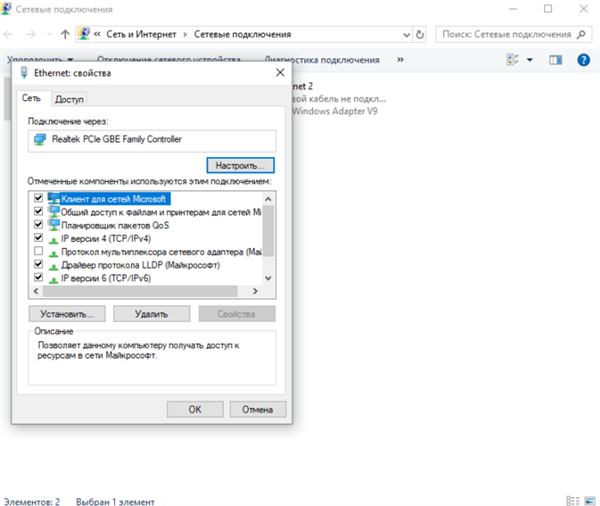This screenshot has height=506, width=600.
Task: Expand hidden path with double chevron
Action: [x=97, y=34]
